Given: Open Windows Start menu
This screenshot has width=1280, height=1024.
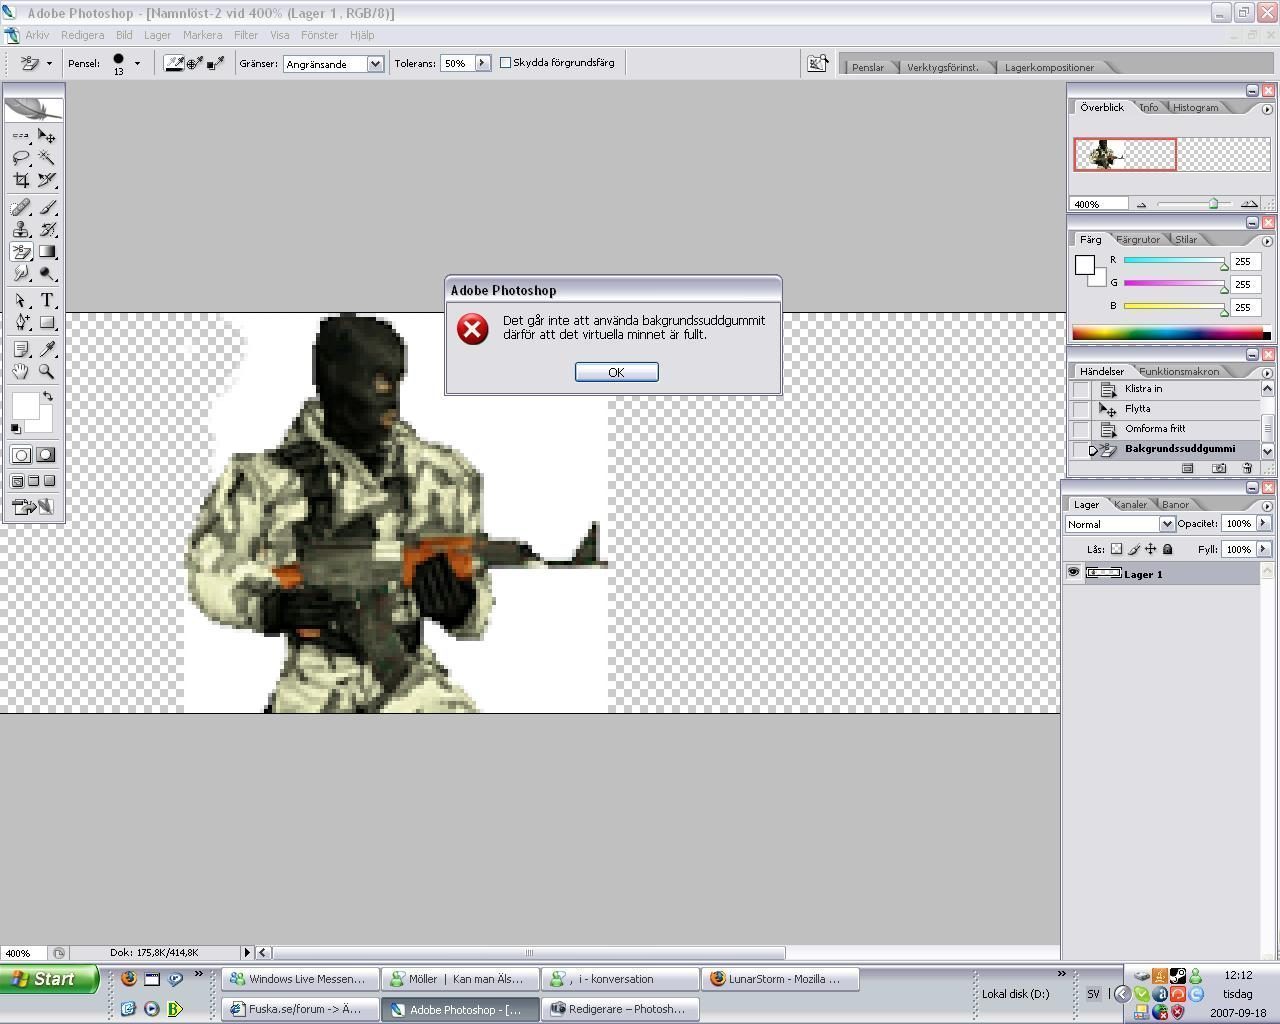Looking at the screenshot, I should tap(49, 979).
